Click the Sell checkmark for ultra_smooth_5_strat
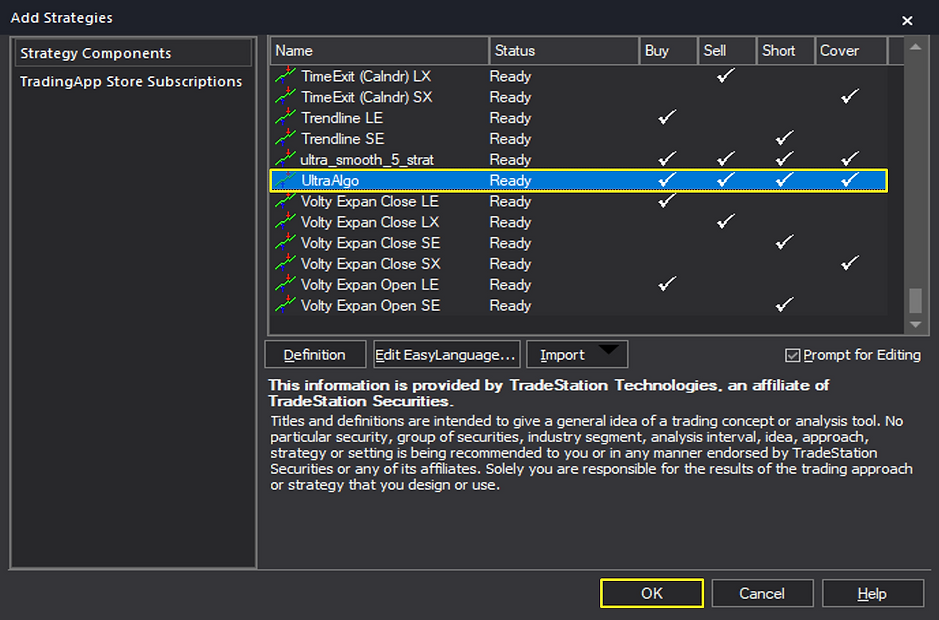Screen dimensions: 939x620 (x=726, y=159)
